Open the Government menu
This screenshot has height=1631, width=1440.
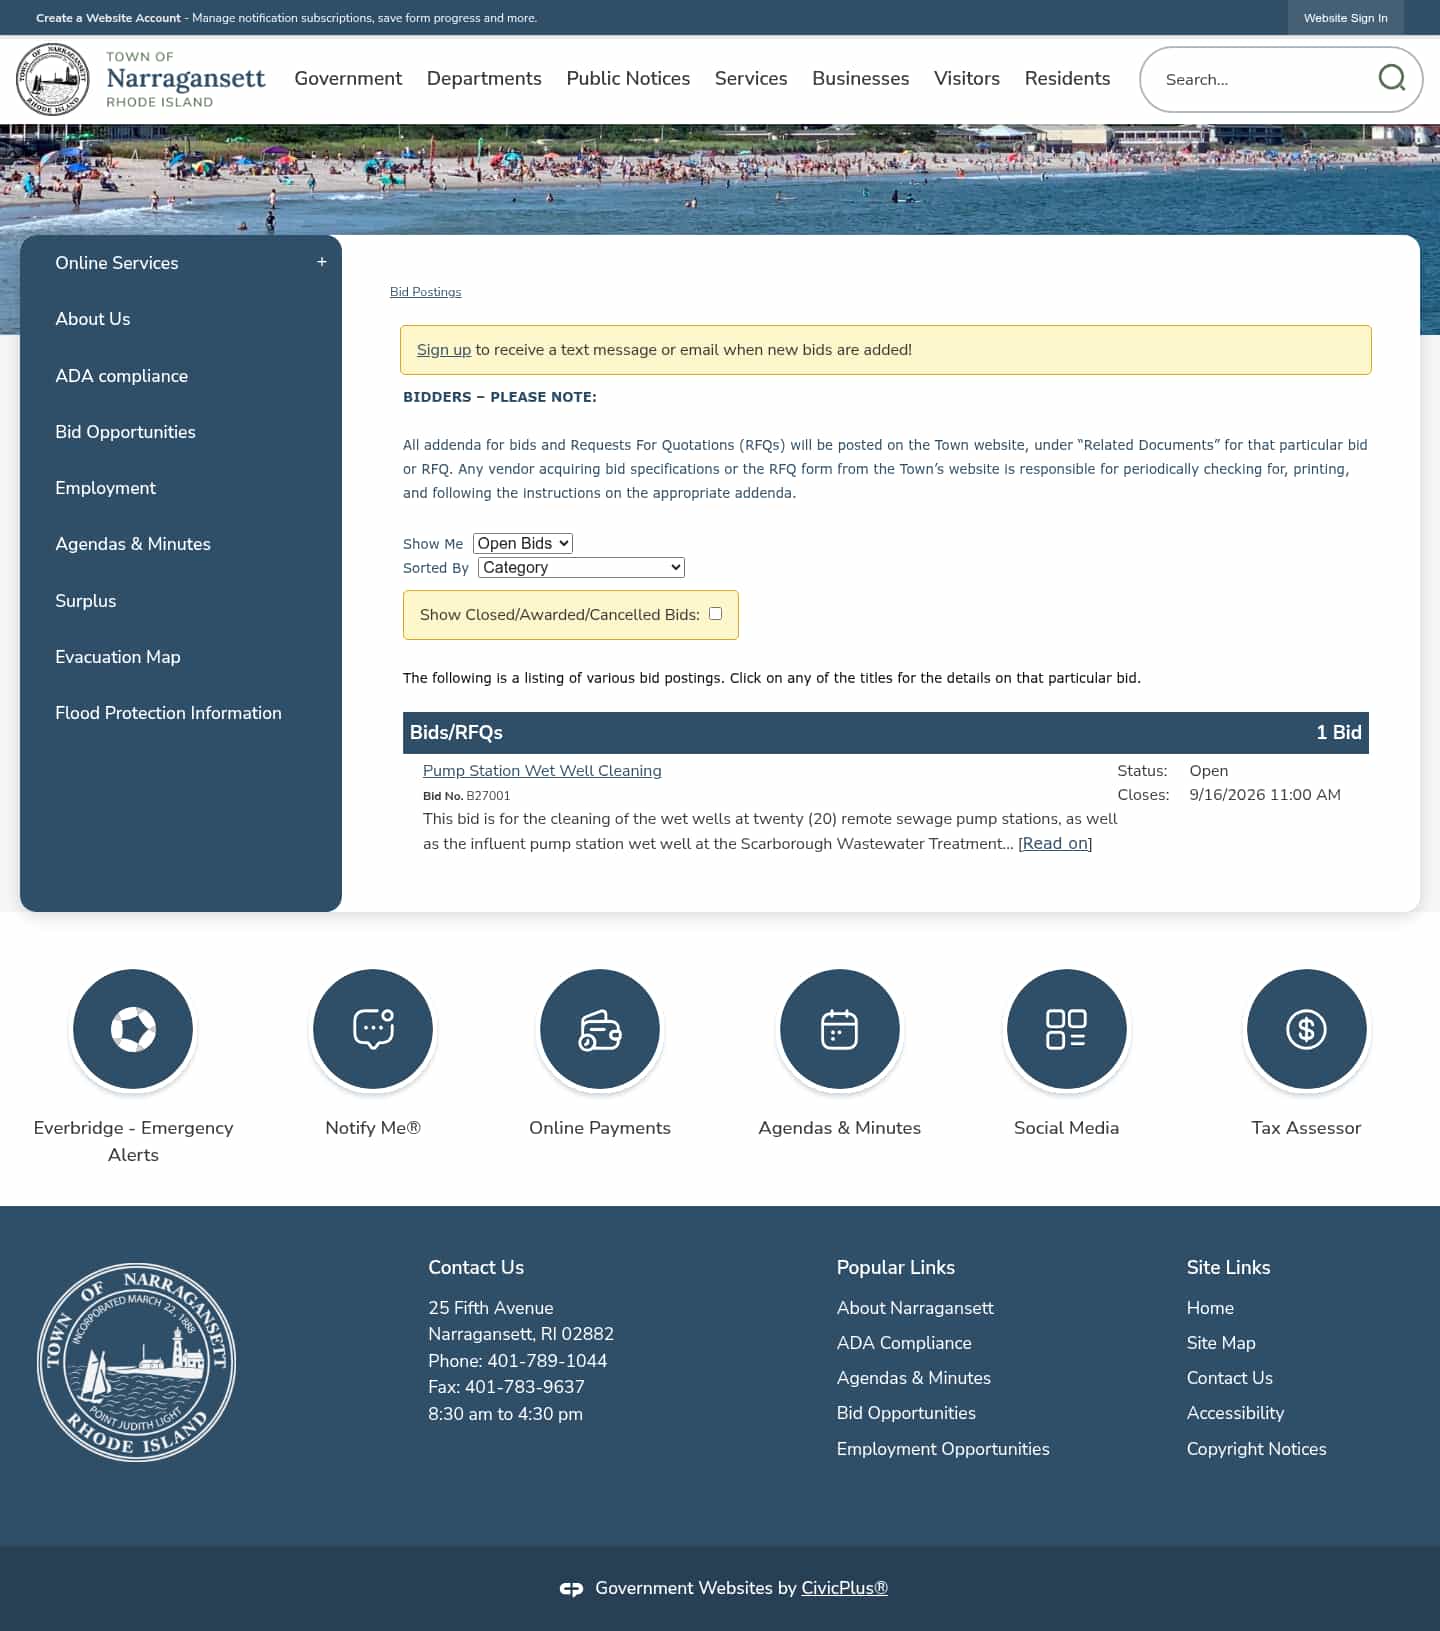[348, 78]
